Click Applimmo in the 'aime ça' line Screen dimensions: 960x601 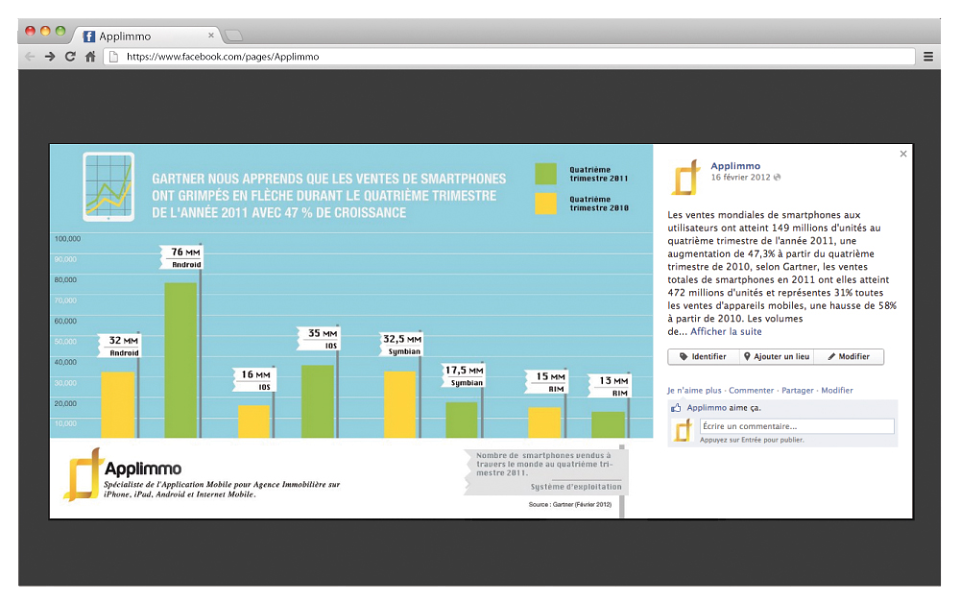tap(707, 408)
